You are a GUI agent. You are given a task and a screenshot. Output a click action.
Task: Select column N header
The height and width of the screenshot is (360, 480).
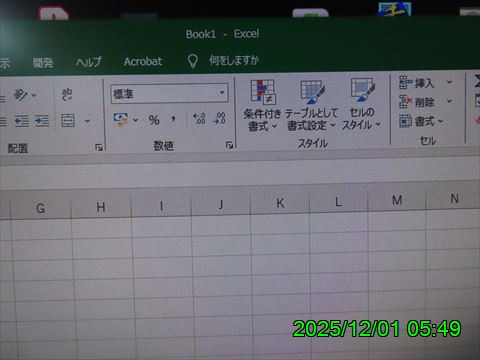pyautogui.click(x=454, y=199)
